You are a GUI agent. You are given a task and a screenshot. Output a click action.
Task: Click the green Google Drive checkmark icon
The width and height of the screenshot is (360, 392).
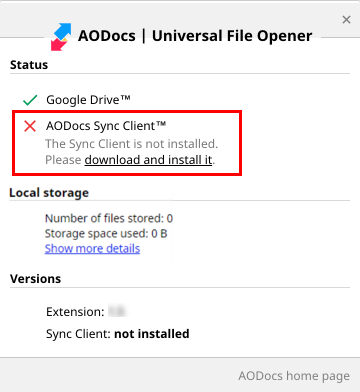click(x=30, y=100)
